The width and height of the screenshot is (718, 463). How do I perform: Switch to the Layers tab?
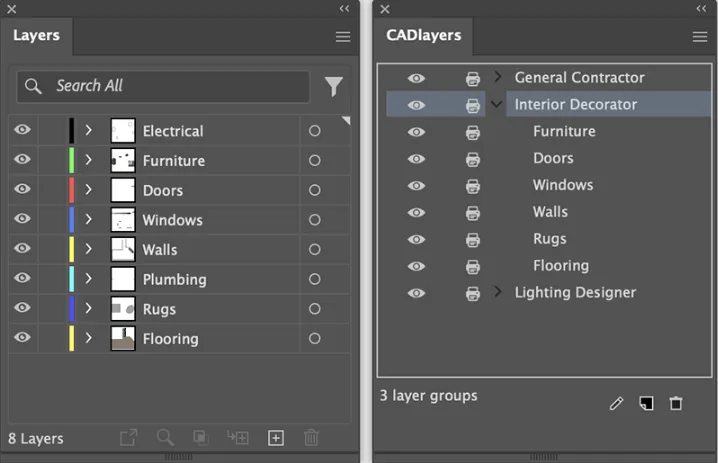pyautogui.click(x=36, y=35)
